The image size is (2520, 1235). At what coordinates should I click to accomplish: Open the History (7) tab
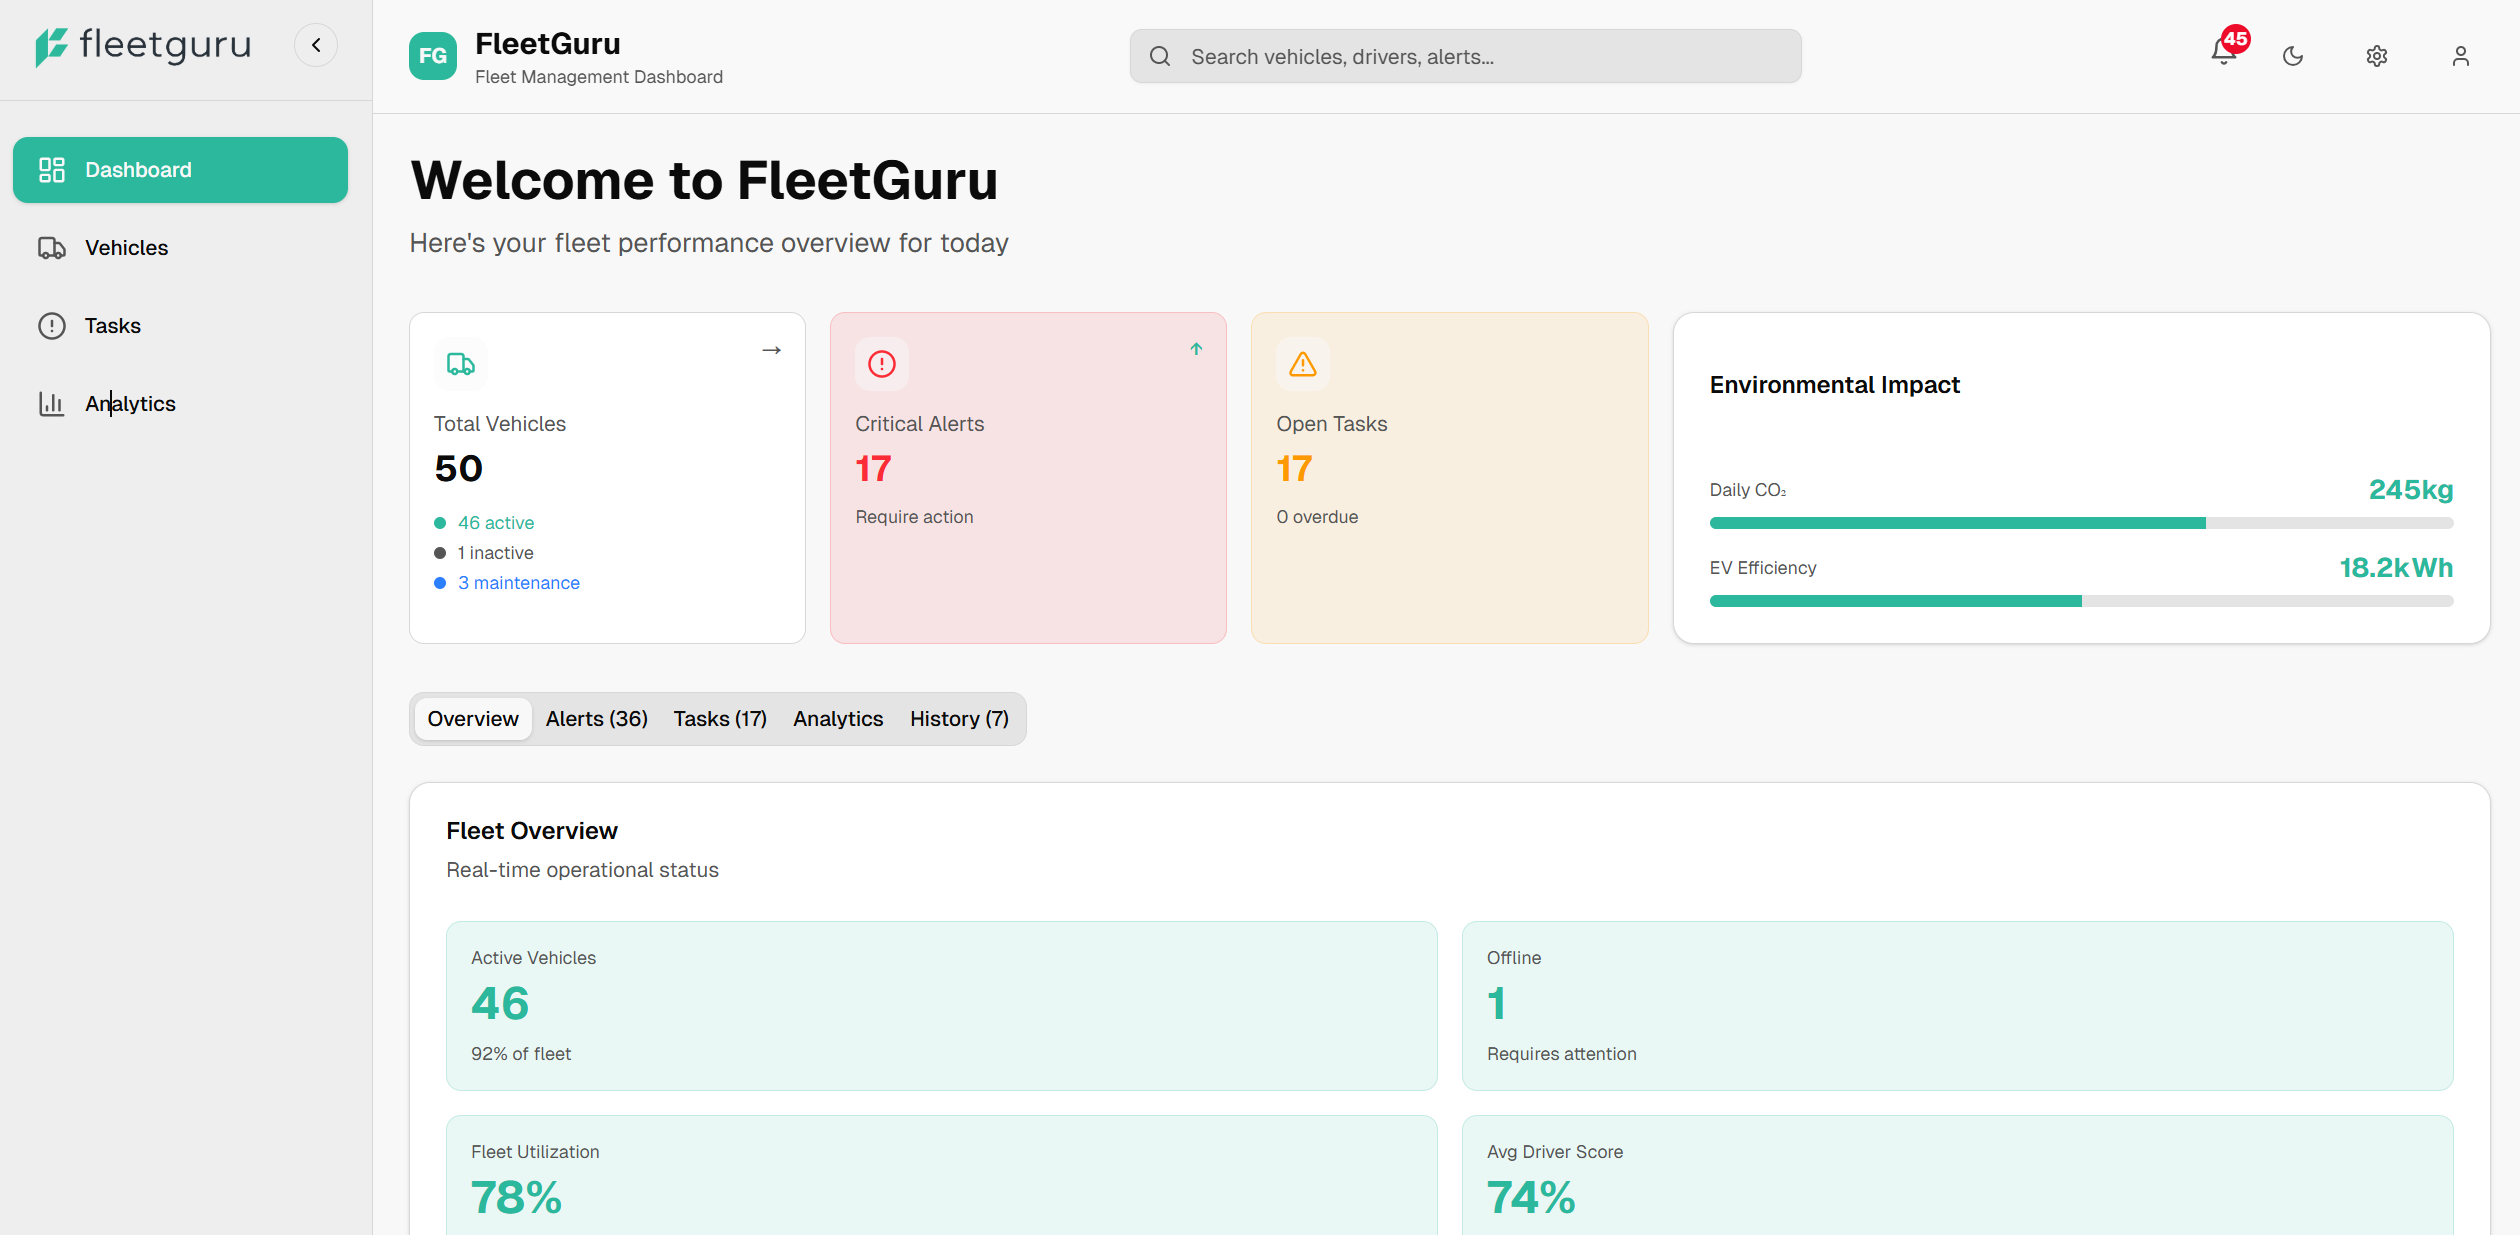959,718
